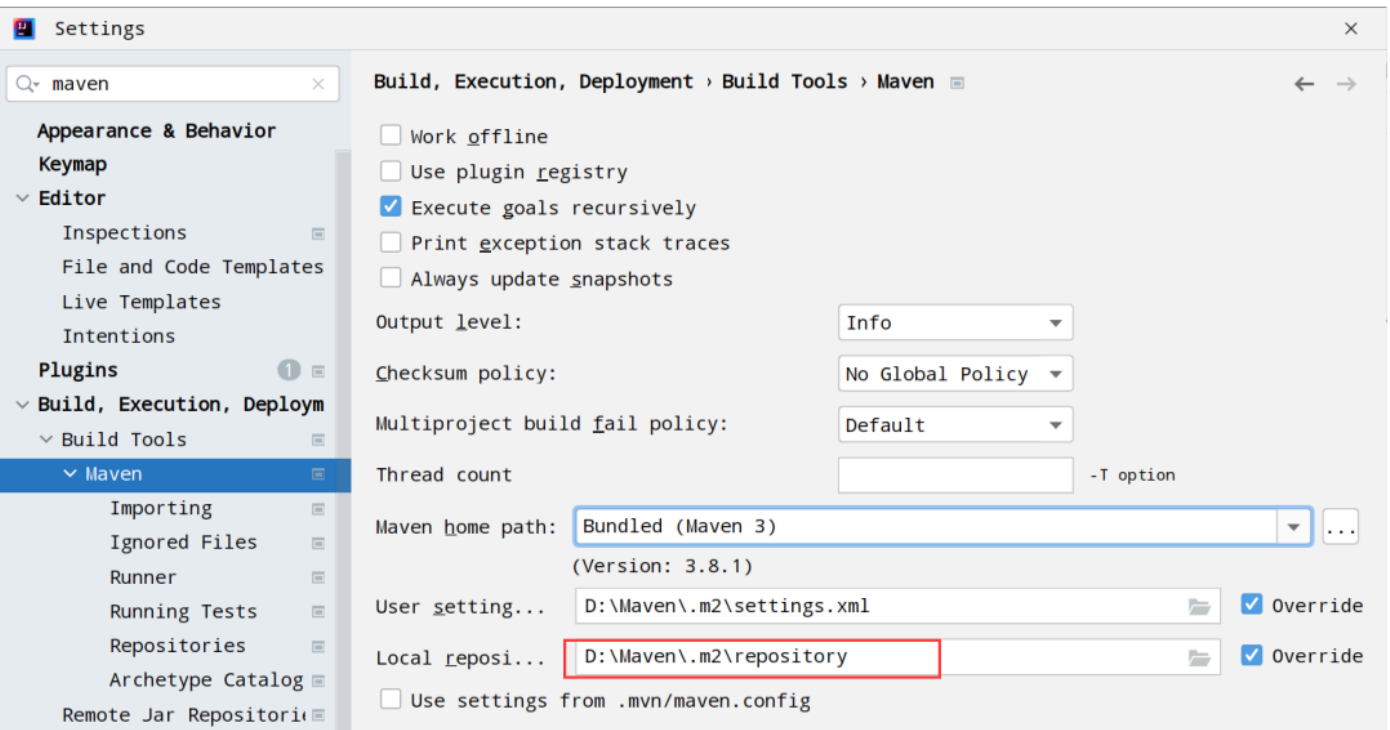The height and width of the screenshot is (730, 1390).
Task: Click the project icon on Maven row
Action: point(318,474)
